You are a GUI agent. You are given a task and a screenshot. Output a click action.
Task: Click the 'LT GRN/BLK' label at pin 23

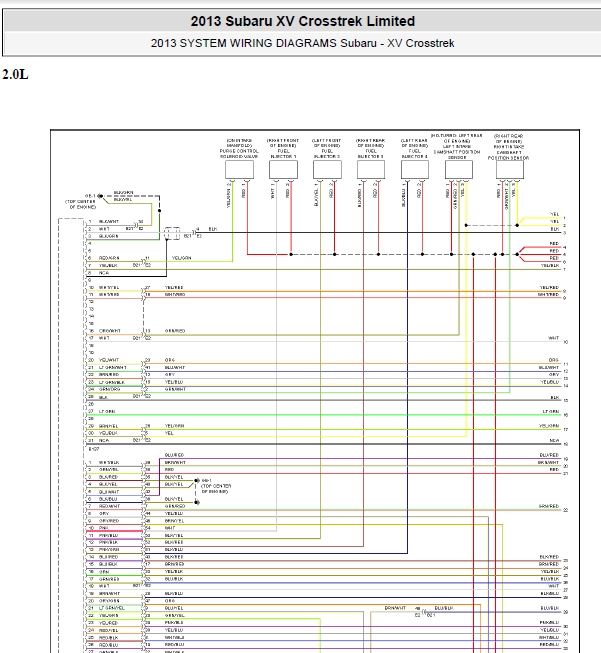pos(112,382)
